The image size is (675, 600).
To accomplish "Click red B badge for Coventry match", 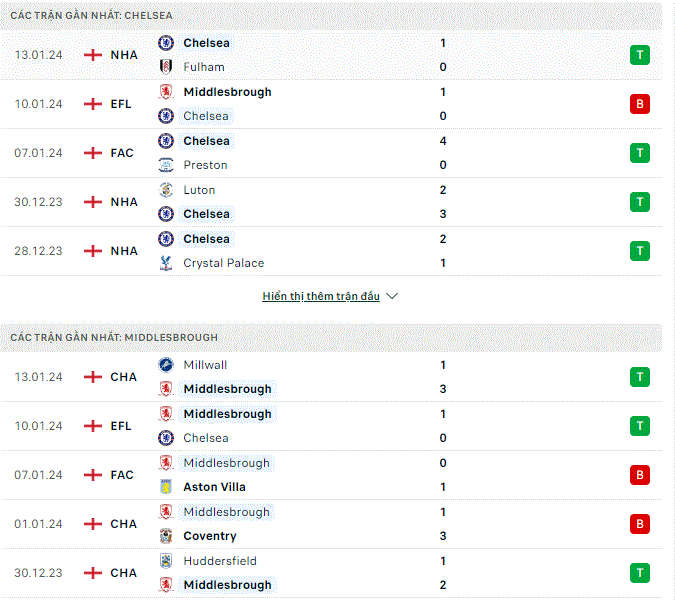I will coord(640,524).
